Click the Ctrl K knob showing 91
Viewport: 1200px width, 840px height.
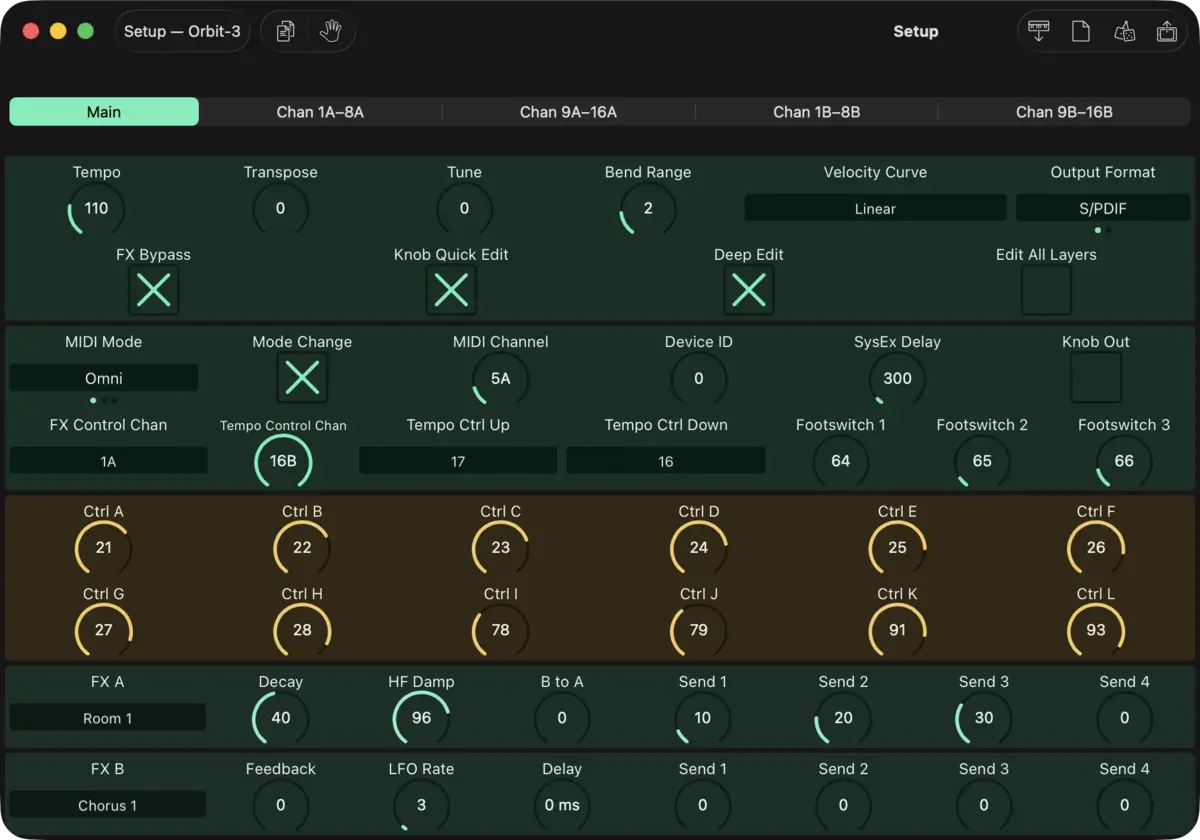pos(898,630)
